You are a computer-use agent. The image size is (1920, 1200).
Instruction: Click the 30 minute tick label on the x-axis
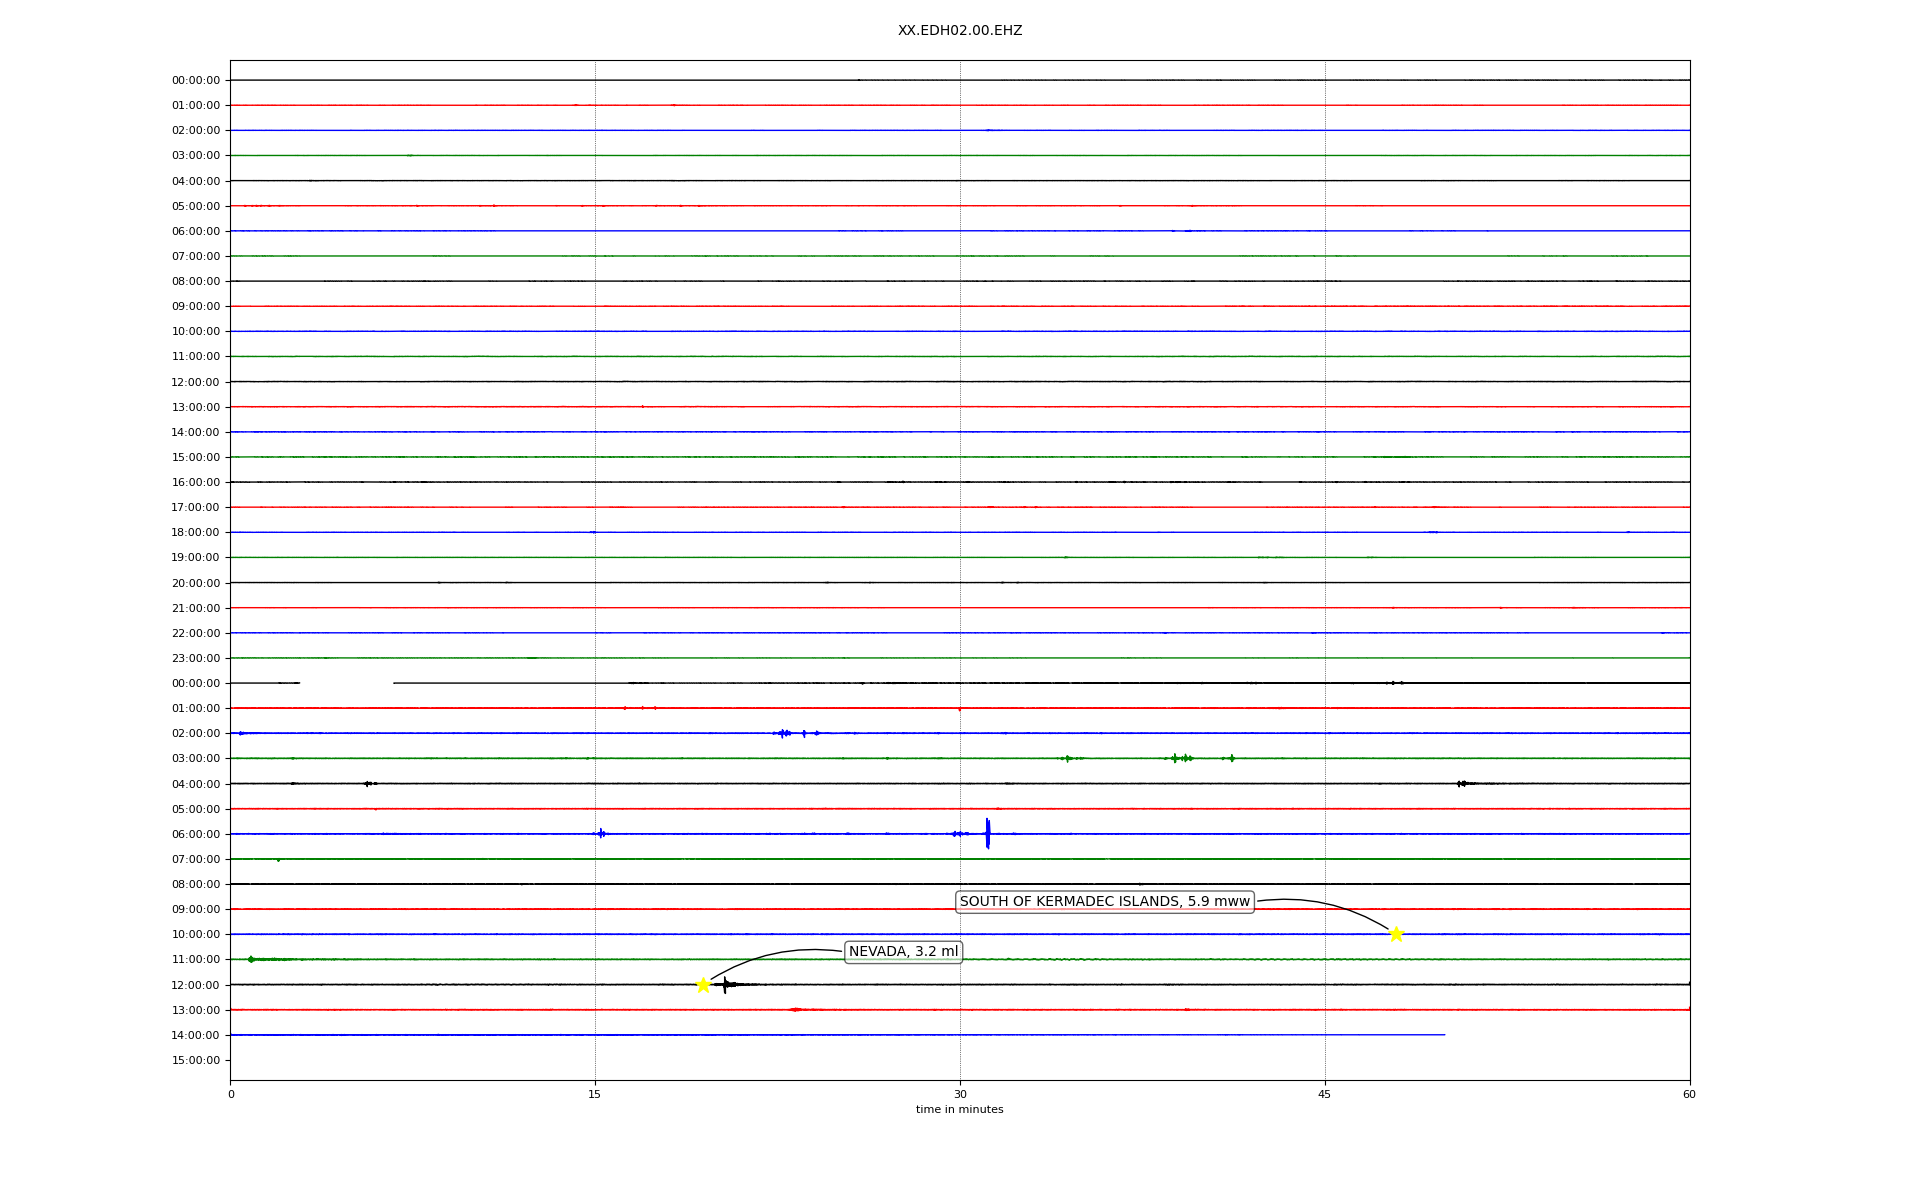click(x=959, y=1094)
